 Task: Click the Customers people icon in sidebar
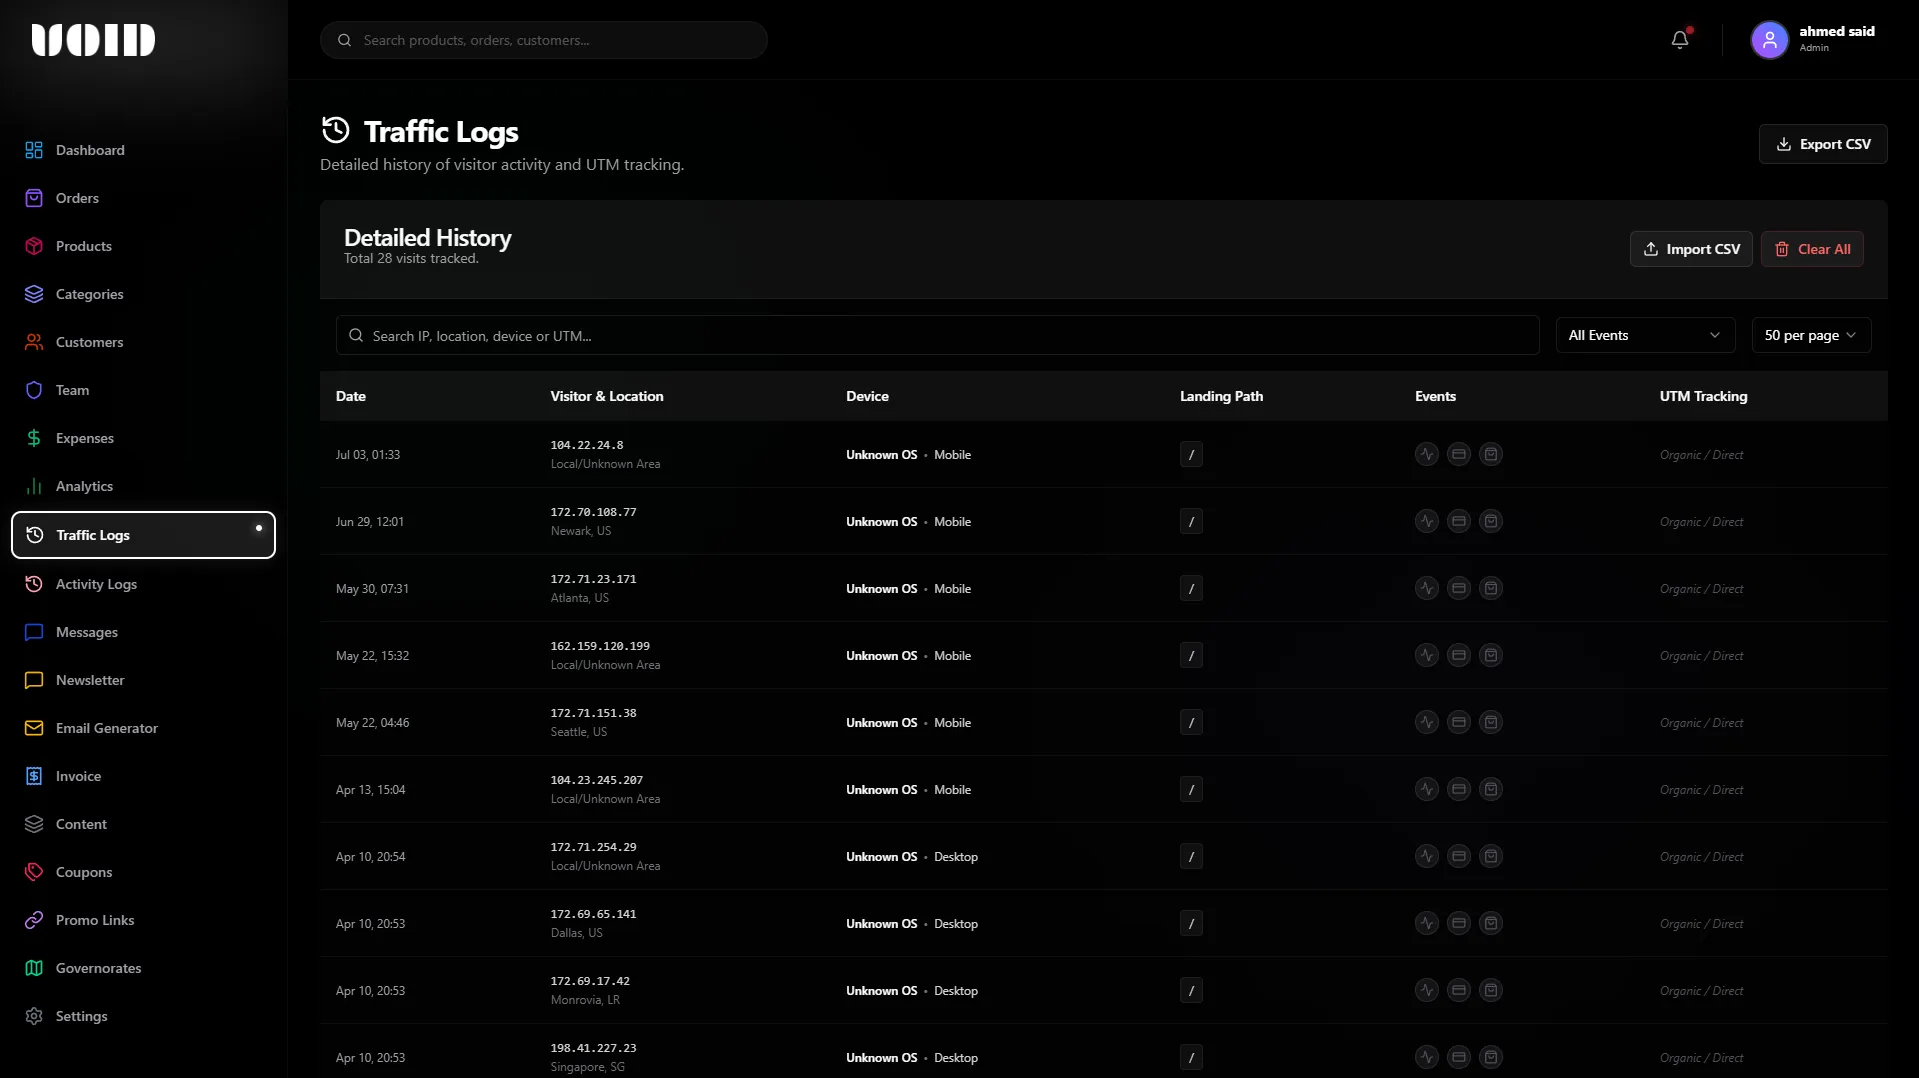point(34,342)
